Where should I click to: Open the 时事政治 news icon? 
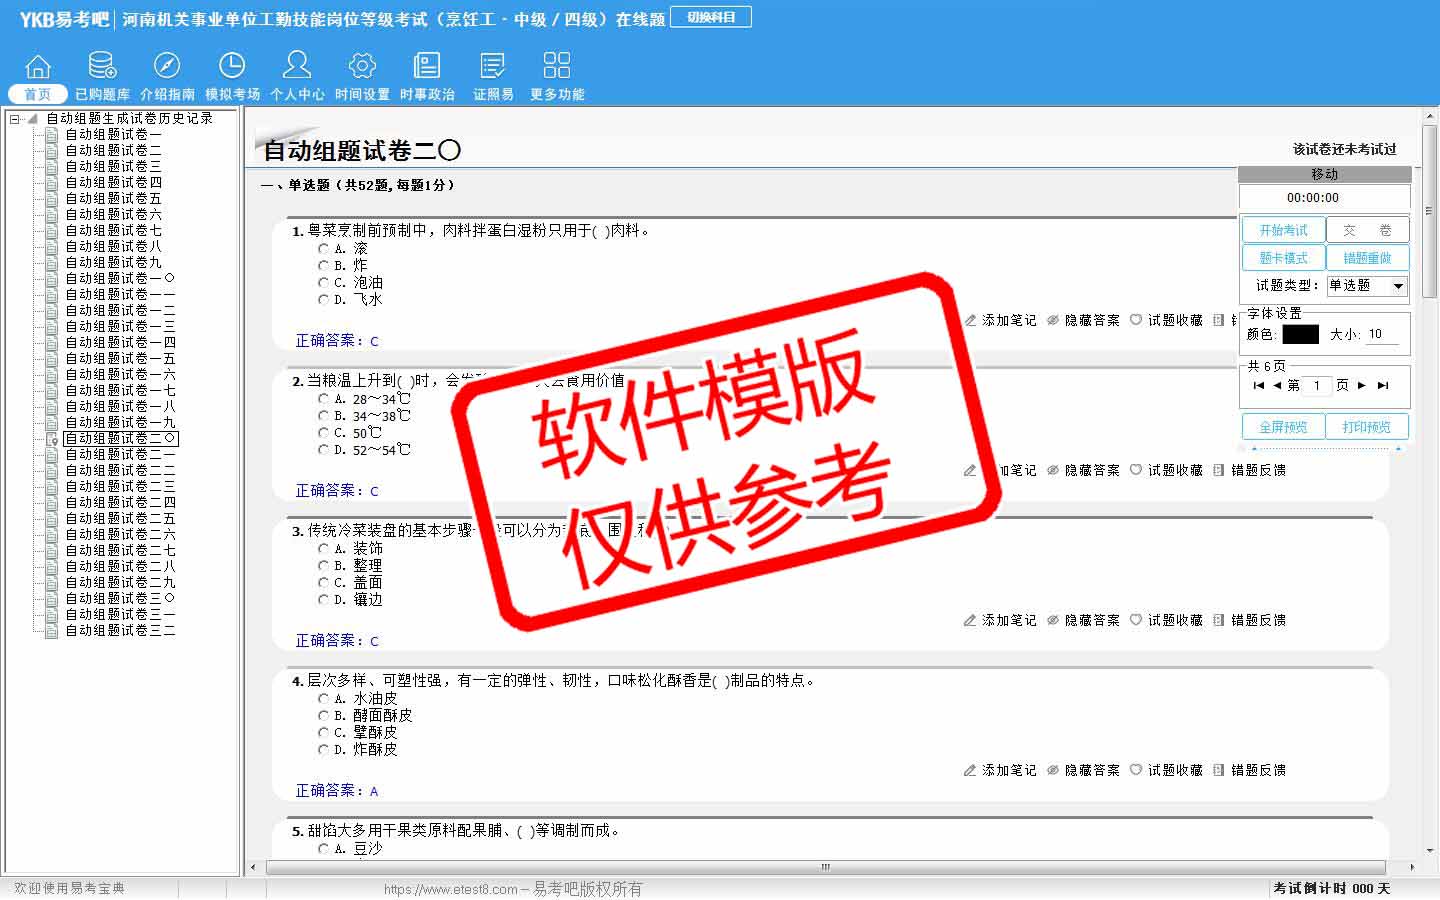point(427,67)
